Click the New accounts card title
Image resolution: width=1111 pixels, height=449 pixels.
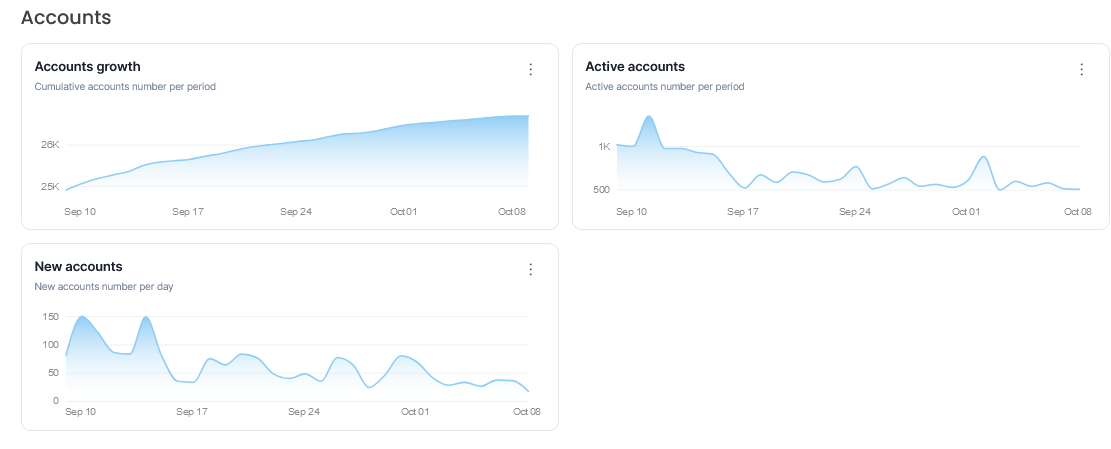tap(78, 267)
